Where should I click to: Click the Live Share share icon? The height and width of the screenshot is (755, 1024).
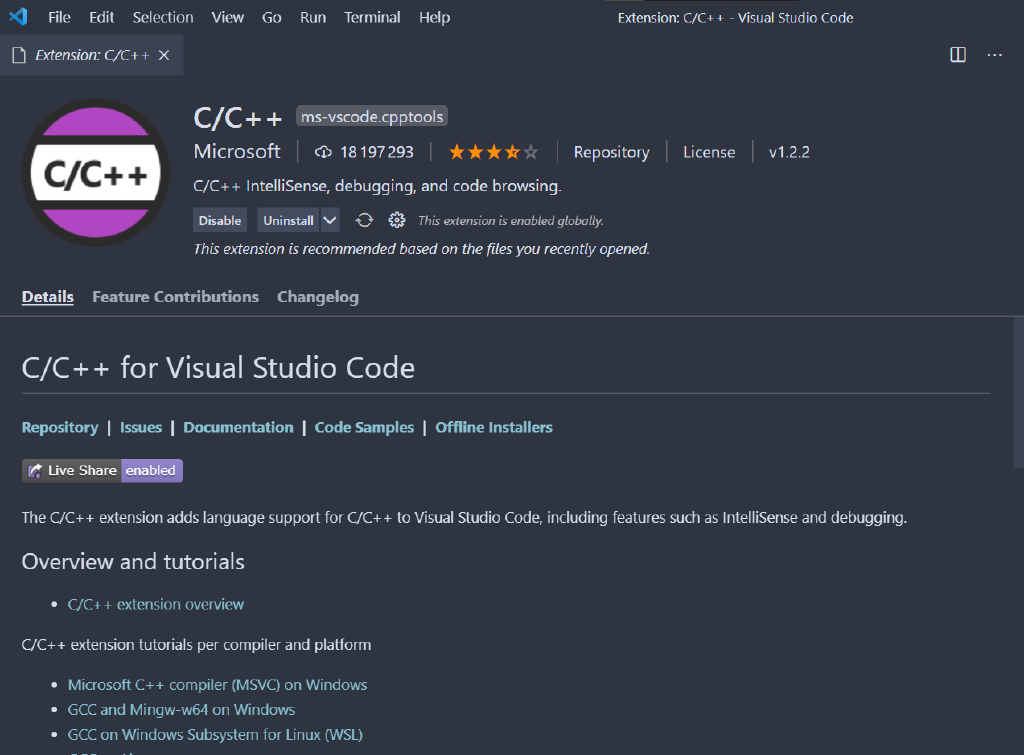click(x=35, y=470)
